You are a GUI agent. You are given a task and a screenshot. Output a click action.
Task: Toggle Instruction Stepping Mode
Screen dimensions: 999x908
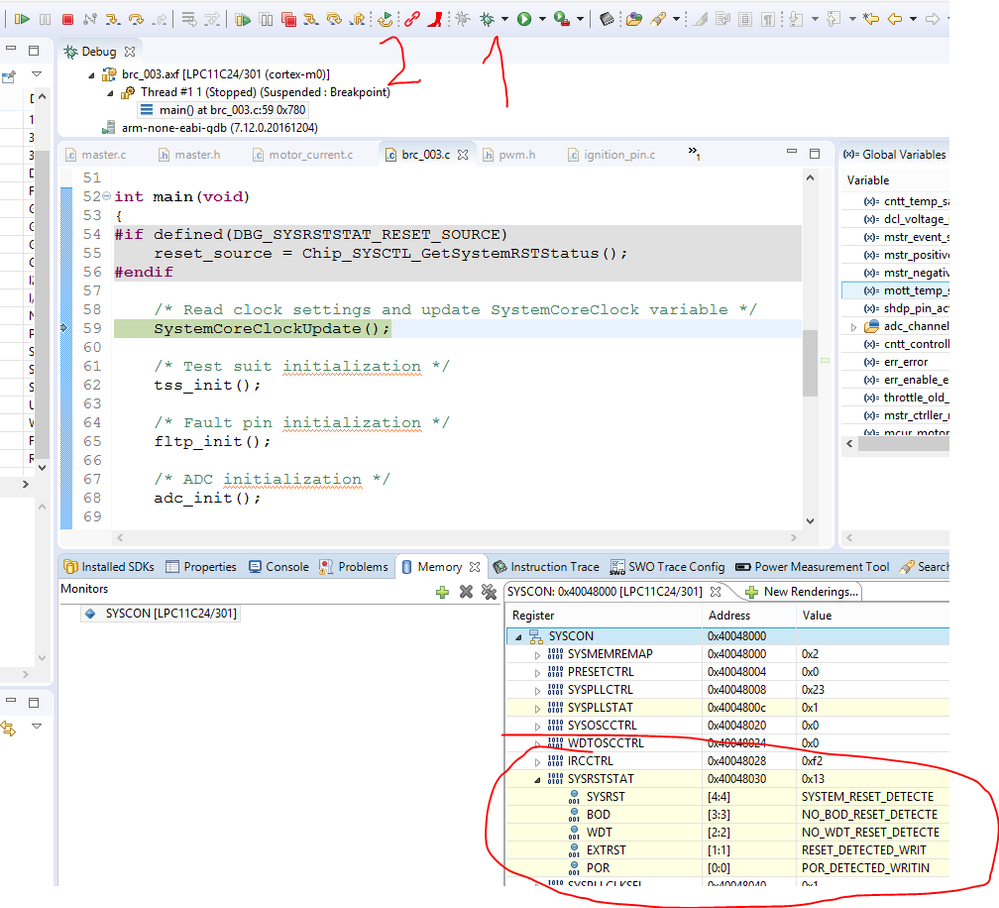pos(213,19)
